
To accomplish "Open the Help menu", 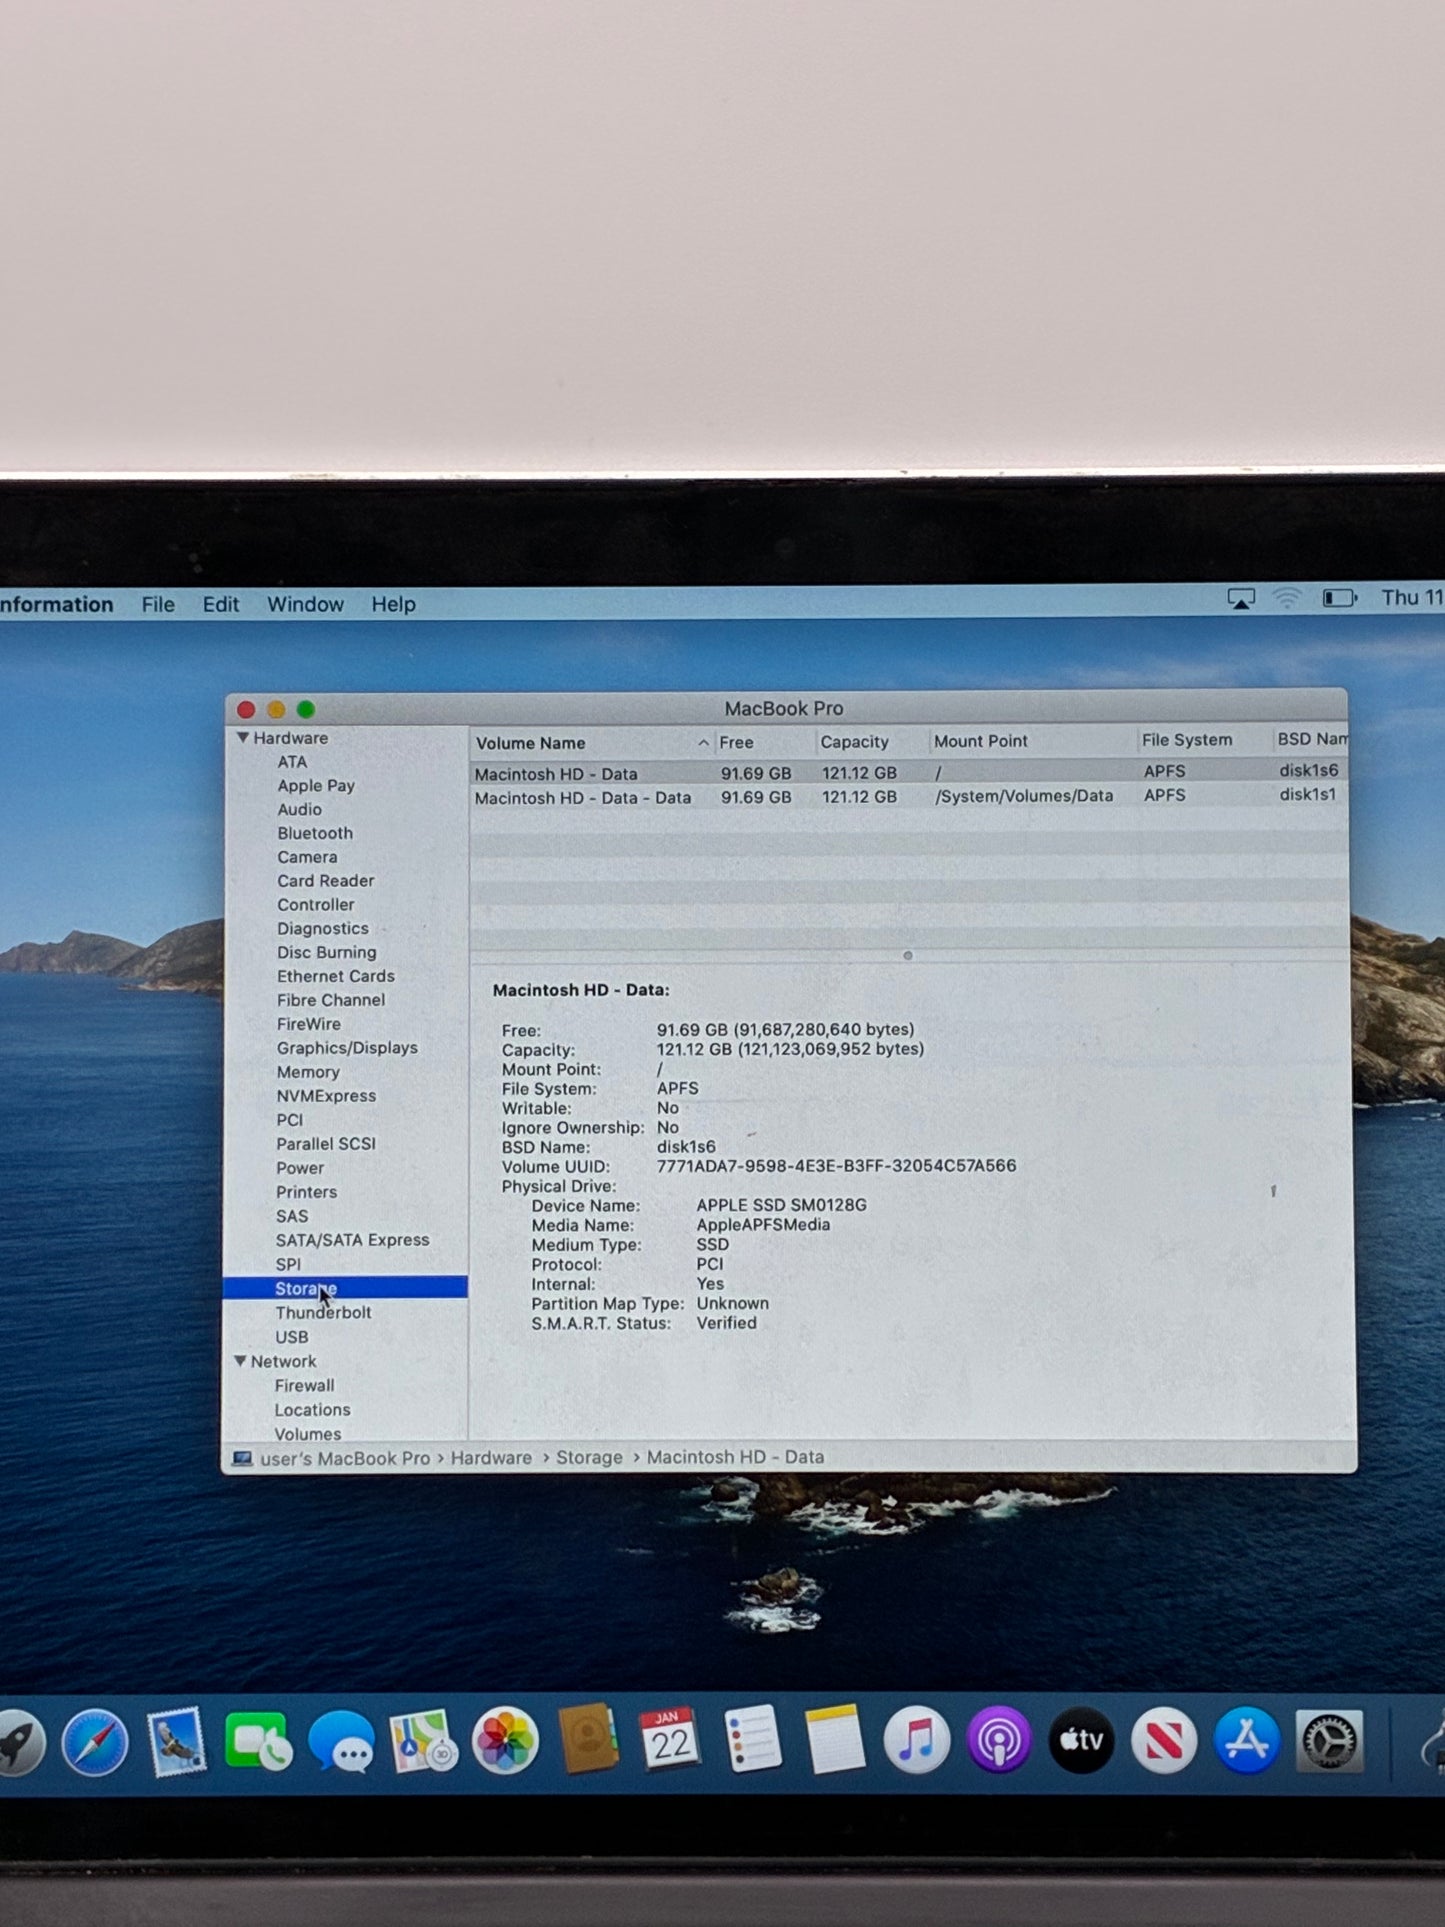I will click(x=393, y=604).
